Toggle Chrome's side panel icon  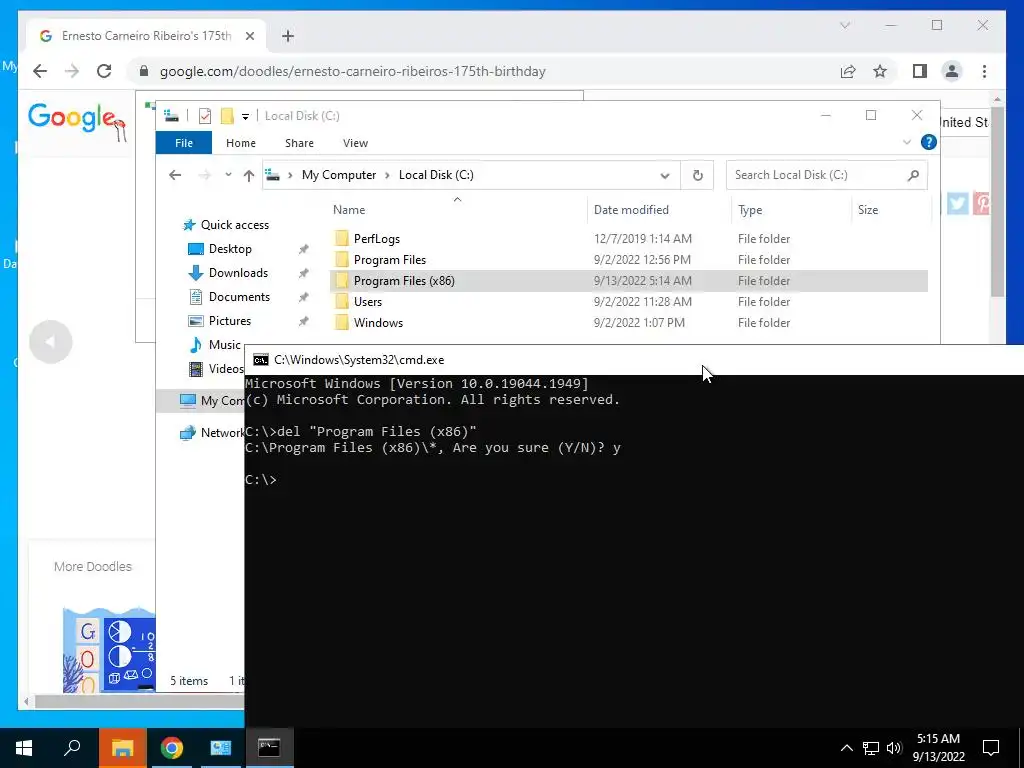(x=920, y=71)
